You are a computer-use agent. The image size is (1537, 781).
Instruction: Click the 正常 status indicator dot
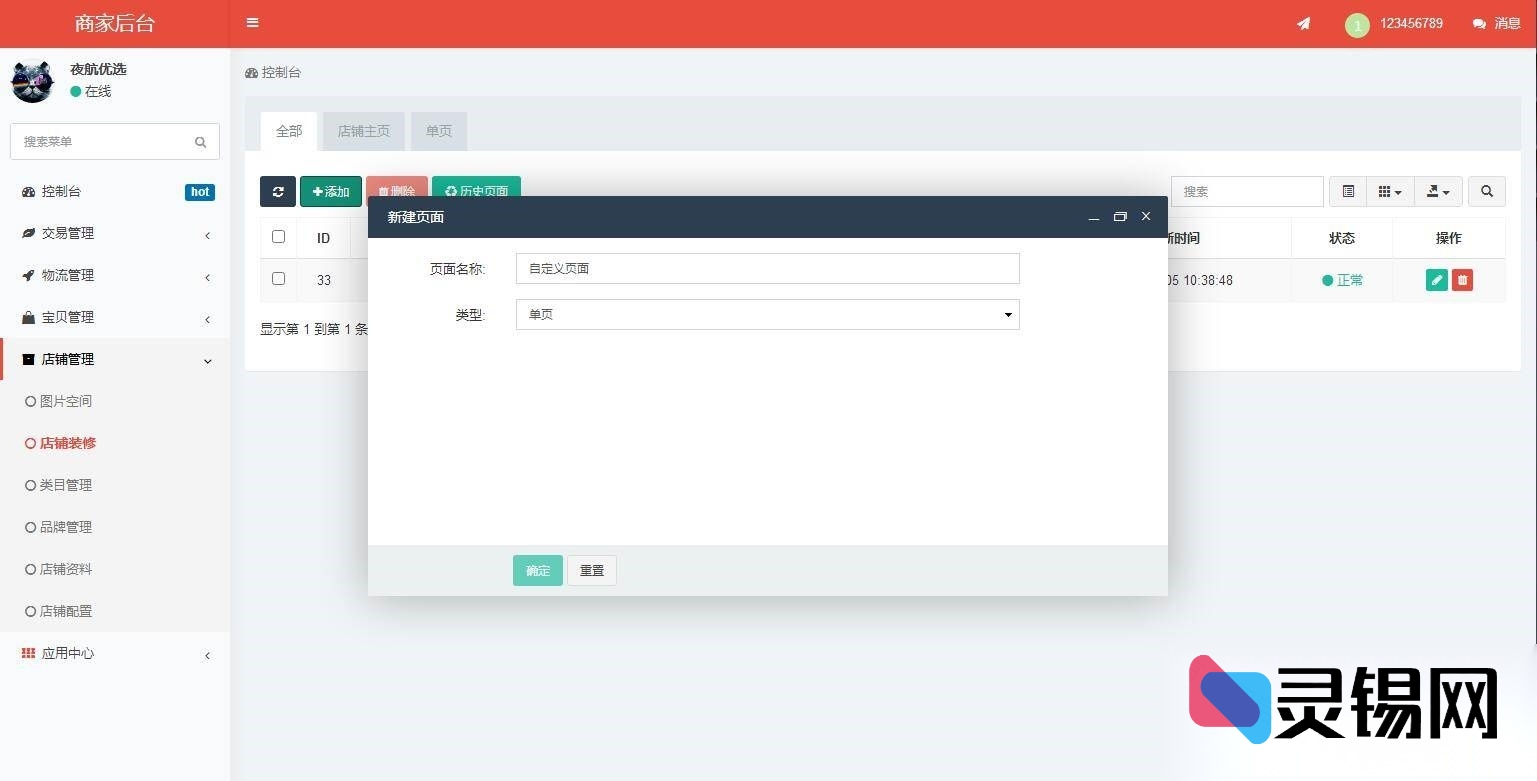[x=1327, y=280]
